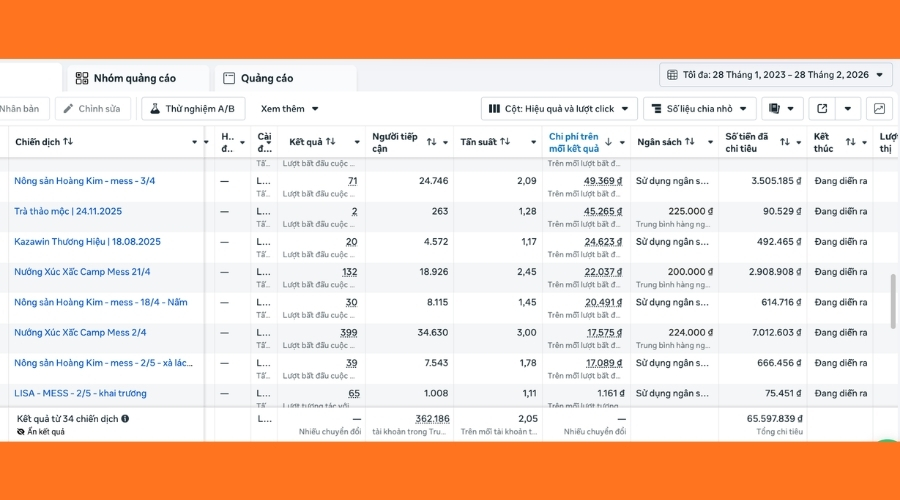Toggle descending sort on Chi phí column
The width and height of the screenshot is (900, 500).
coord(608,142)
